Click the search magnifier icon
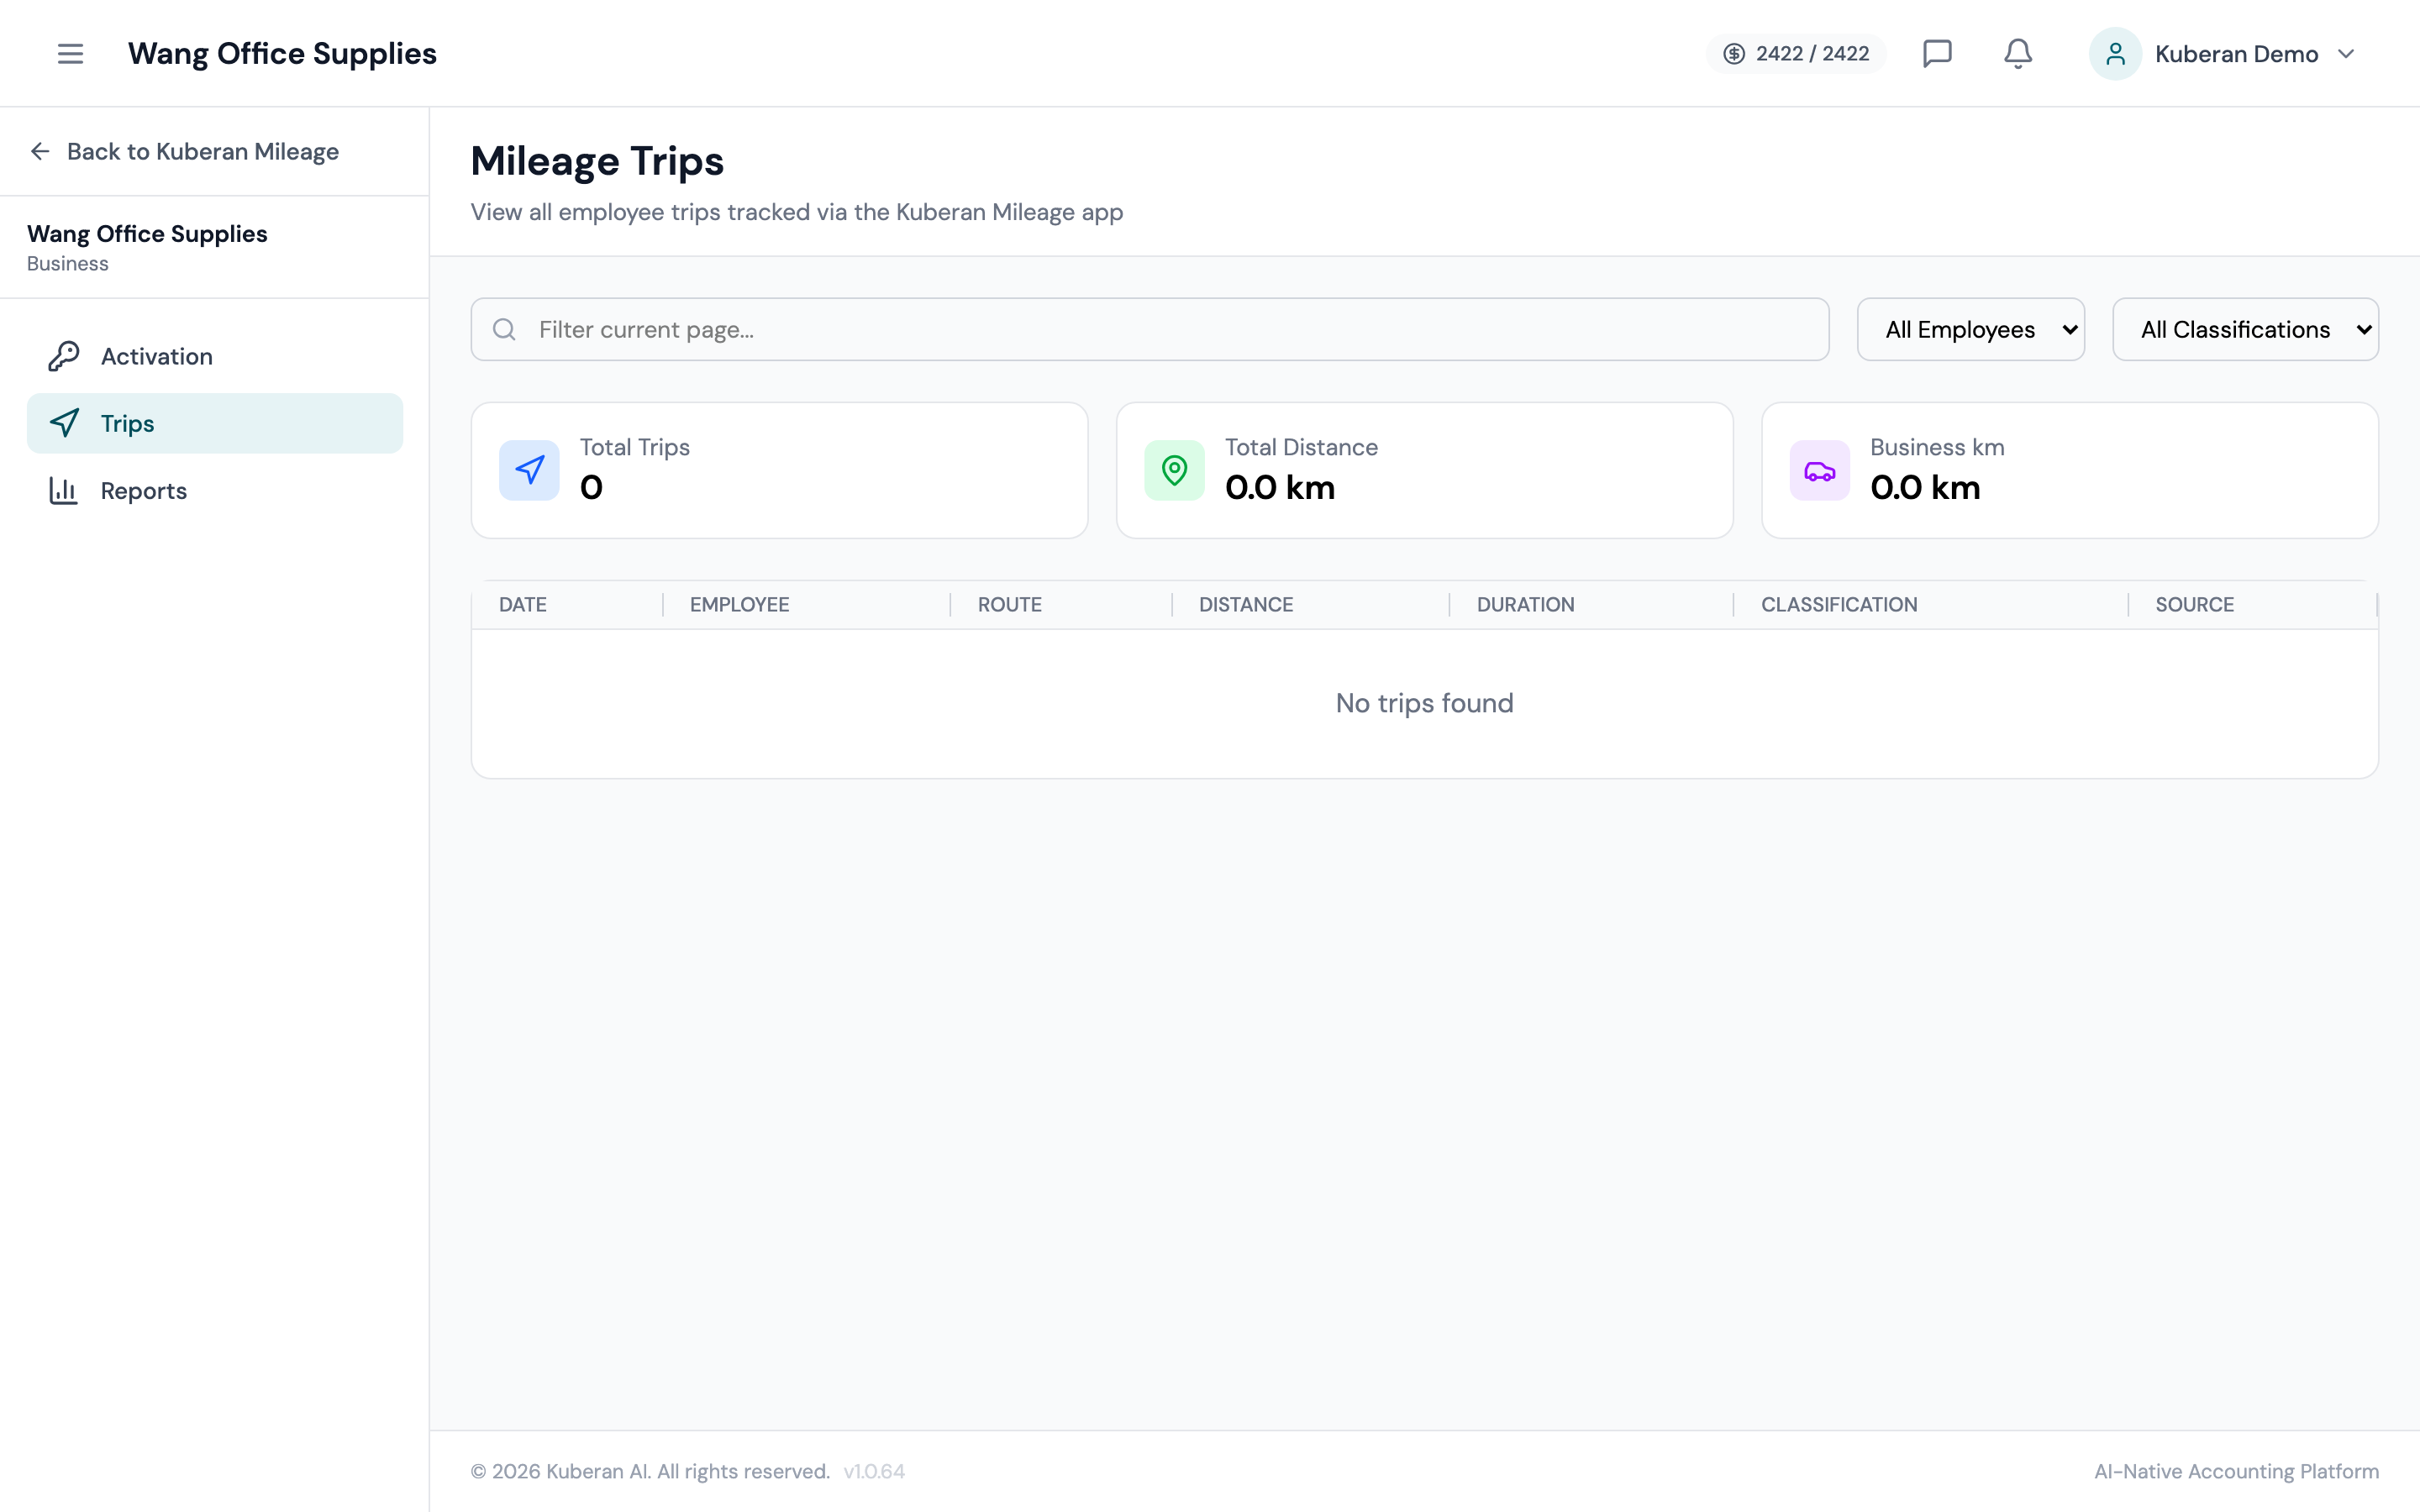2420x1512 pixels. [x=504, y=329]
